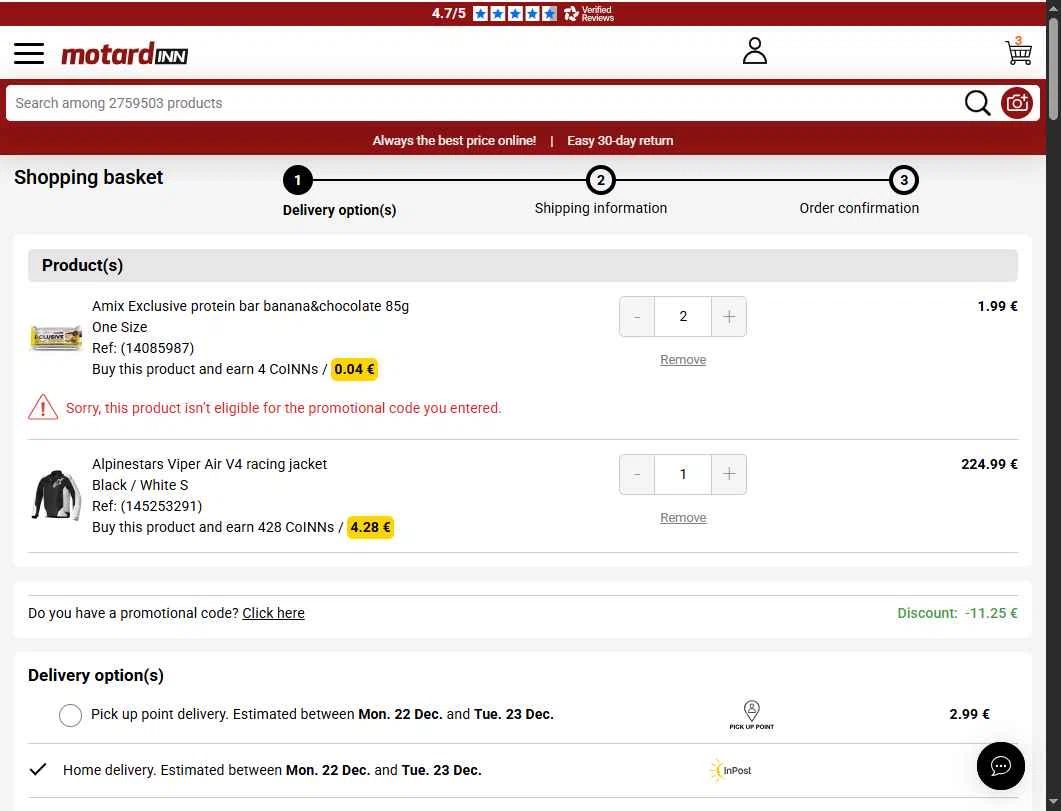Remove the Alpinestars racing jacket
This screenshot has width=1061, height=811.
(683, 517)
